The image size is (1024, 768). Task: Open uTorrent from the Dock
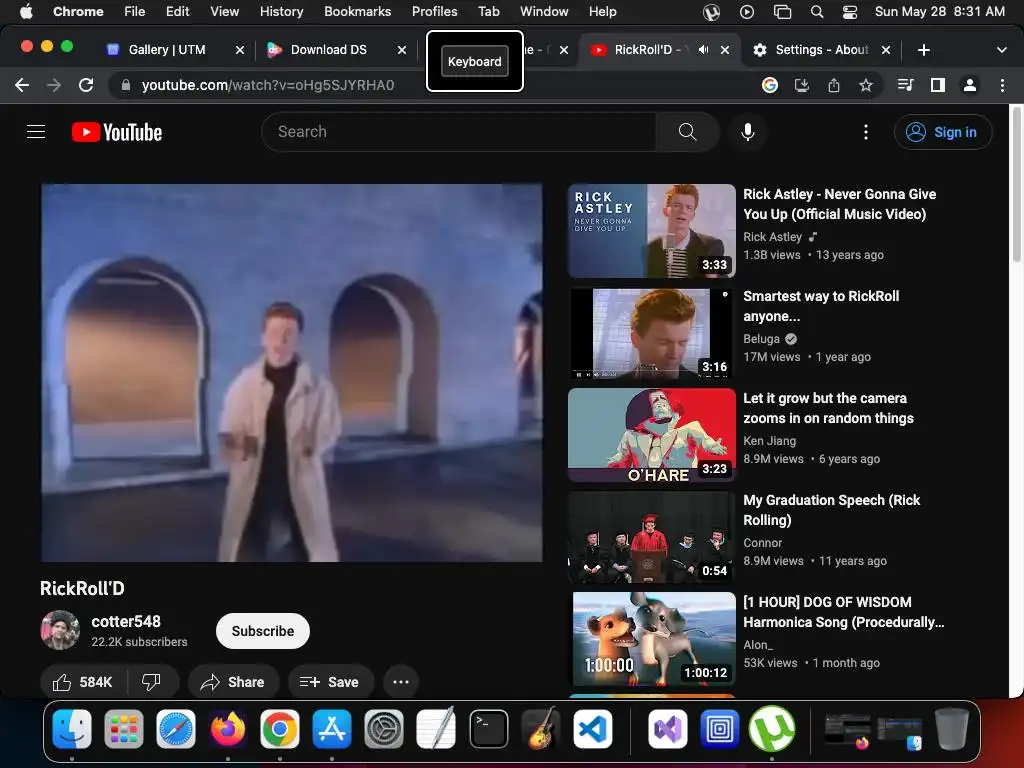(772, 729)
